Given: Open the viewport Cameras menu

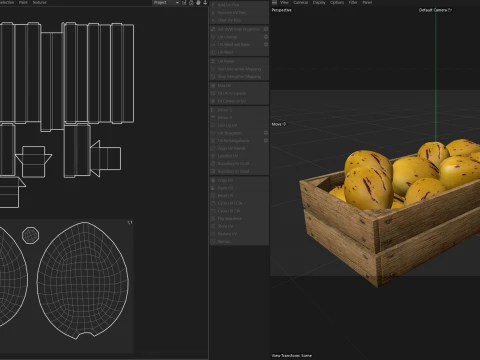Looking at the screenshot, I should pyautogui.click(x=301, y=2).
